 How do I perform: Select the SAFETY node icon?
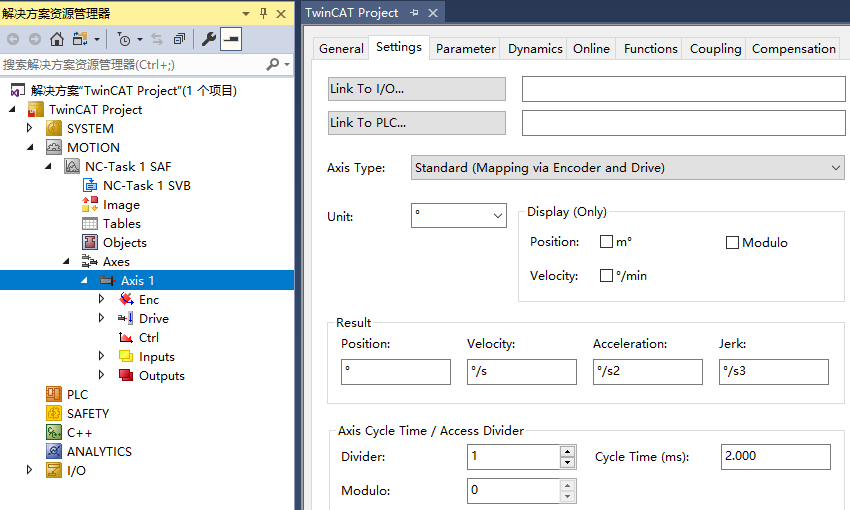(x=54, y=413)
